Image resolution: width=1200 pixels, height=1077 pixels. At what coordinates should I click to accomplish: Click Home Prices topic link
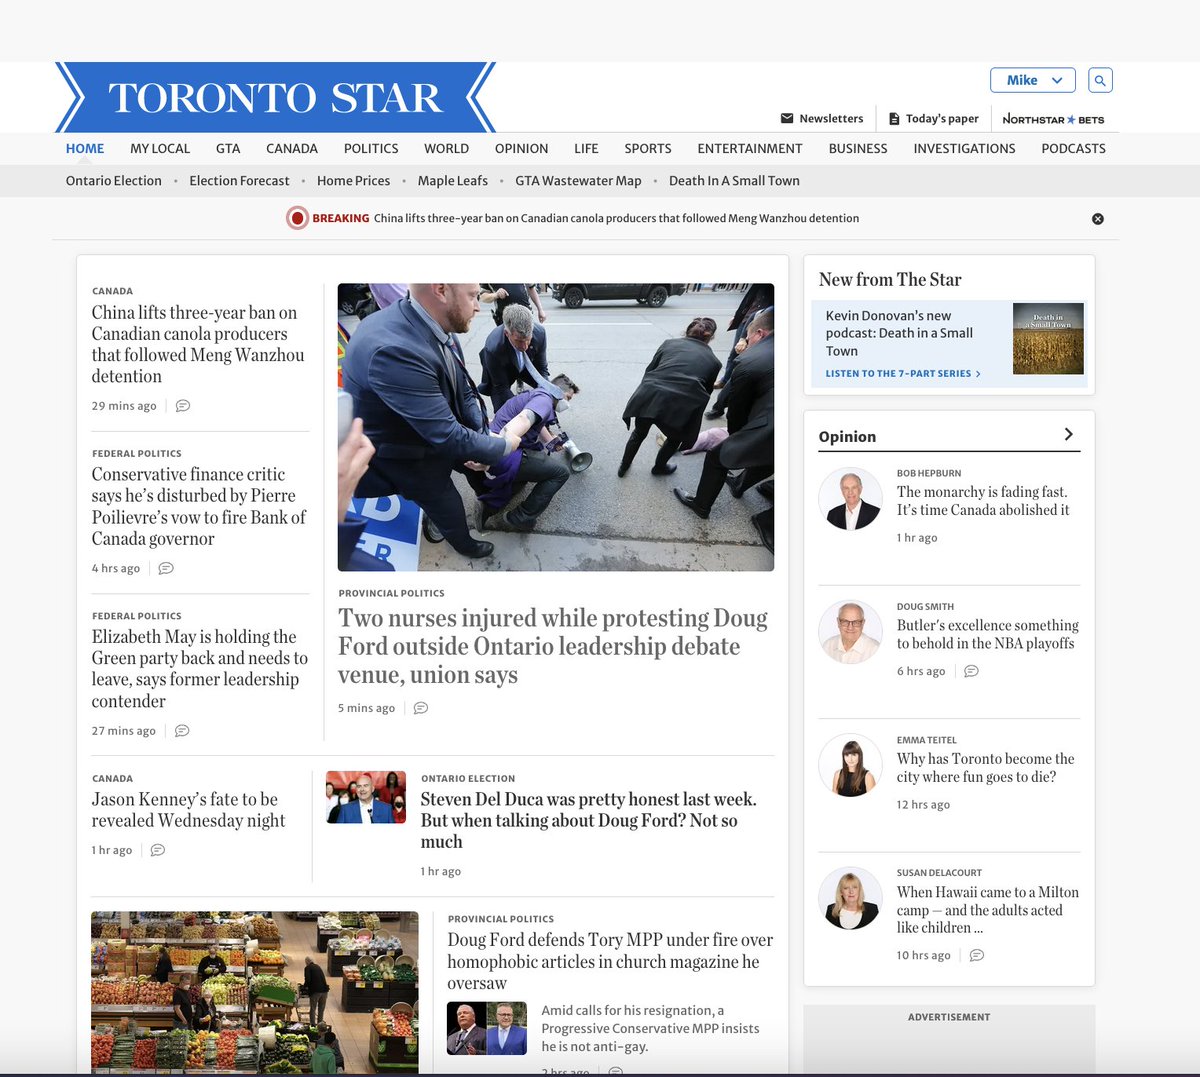(353, 181)
